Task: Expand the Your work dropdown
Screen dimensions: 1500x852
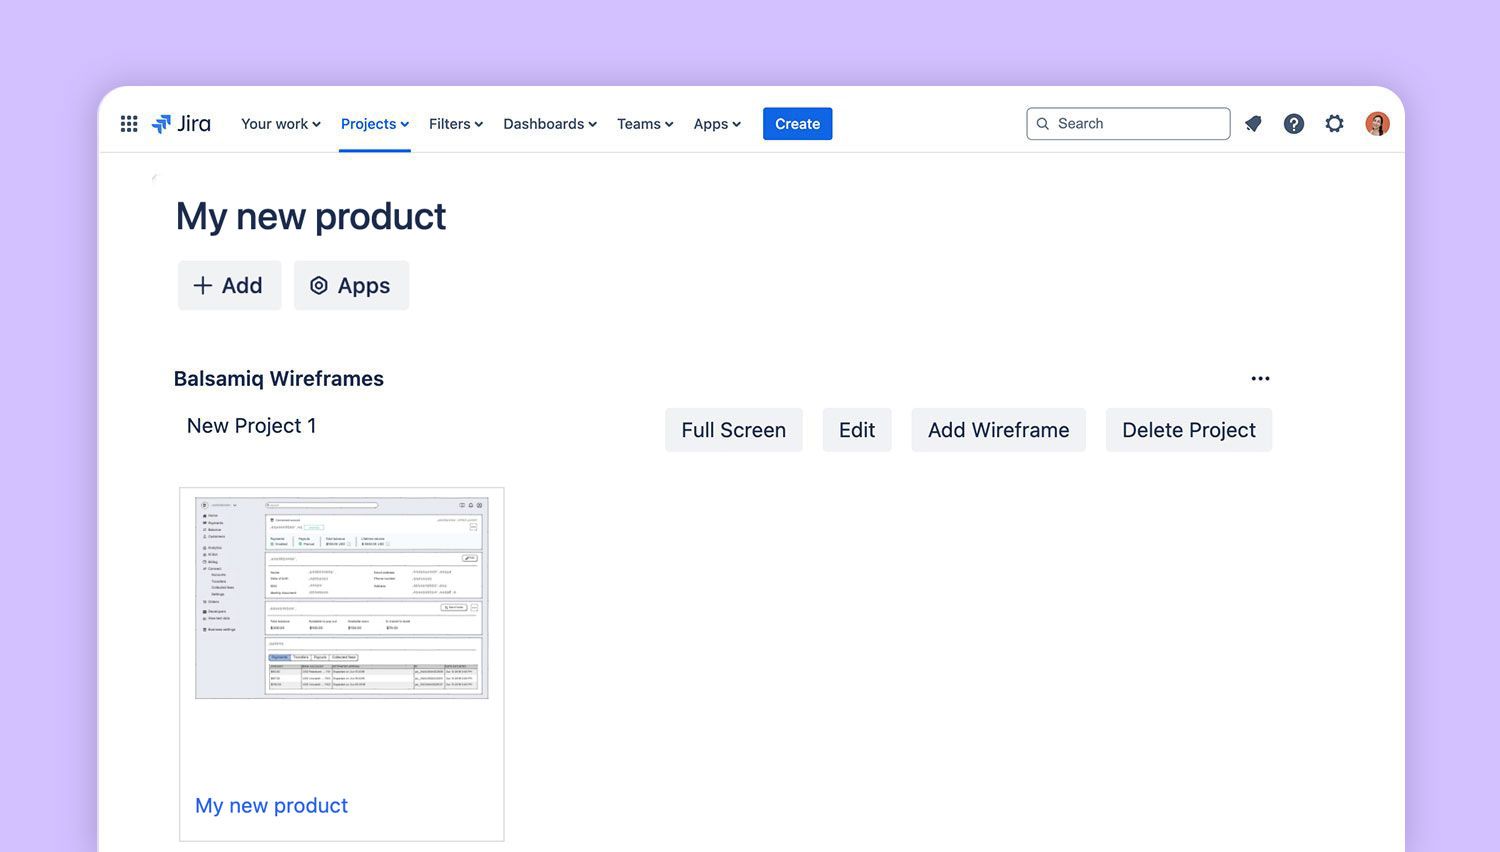Action: click(280, 124)
